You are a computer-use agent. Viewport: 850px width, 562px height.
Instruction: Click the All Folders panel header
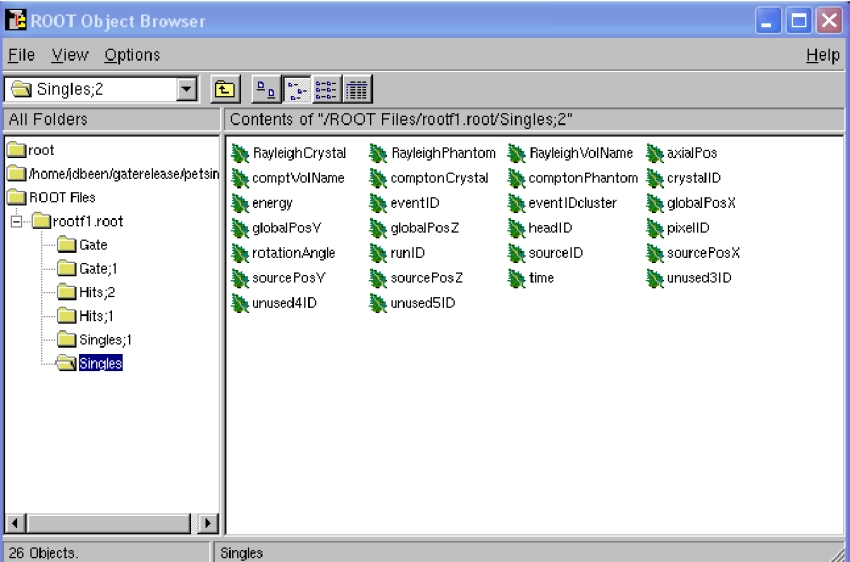[x=111, y=119]
